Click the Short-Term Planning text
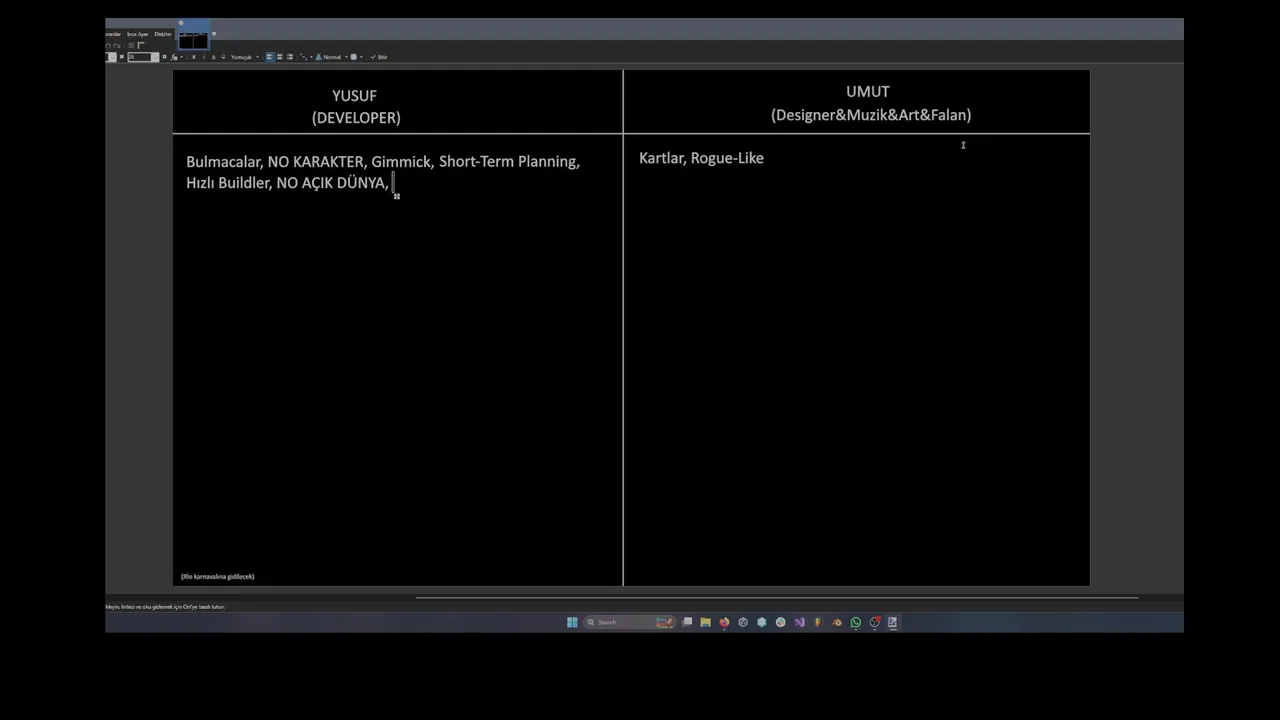1280x720 pixels. click(x=509, y=162)
